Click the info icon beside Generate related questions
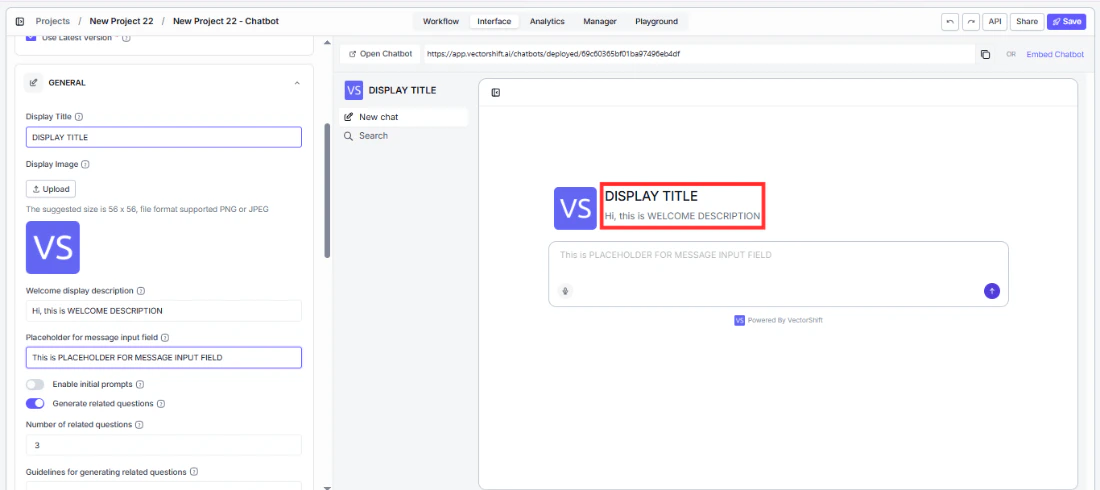The width and height of the screenshot is (1100, 490). coord(161,404)
